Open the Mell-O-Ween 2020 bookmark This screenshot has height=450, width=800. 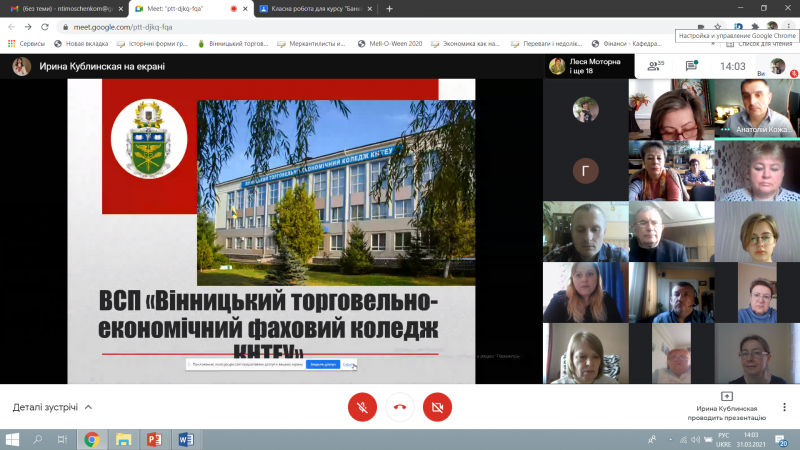(x=390, y=44)
